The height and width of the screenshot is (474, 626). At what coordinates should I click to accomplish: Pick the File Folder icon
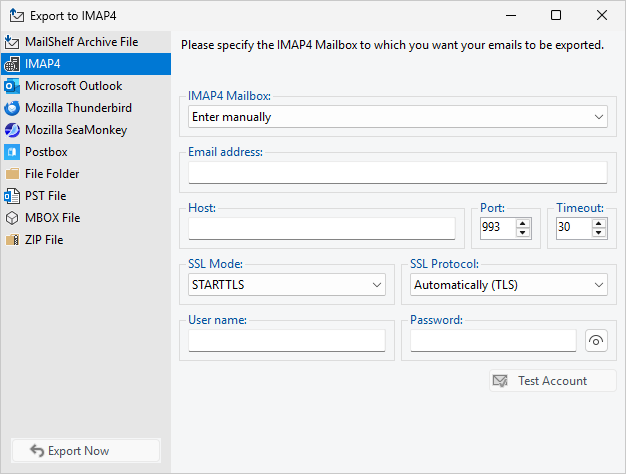[12, 174]
